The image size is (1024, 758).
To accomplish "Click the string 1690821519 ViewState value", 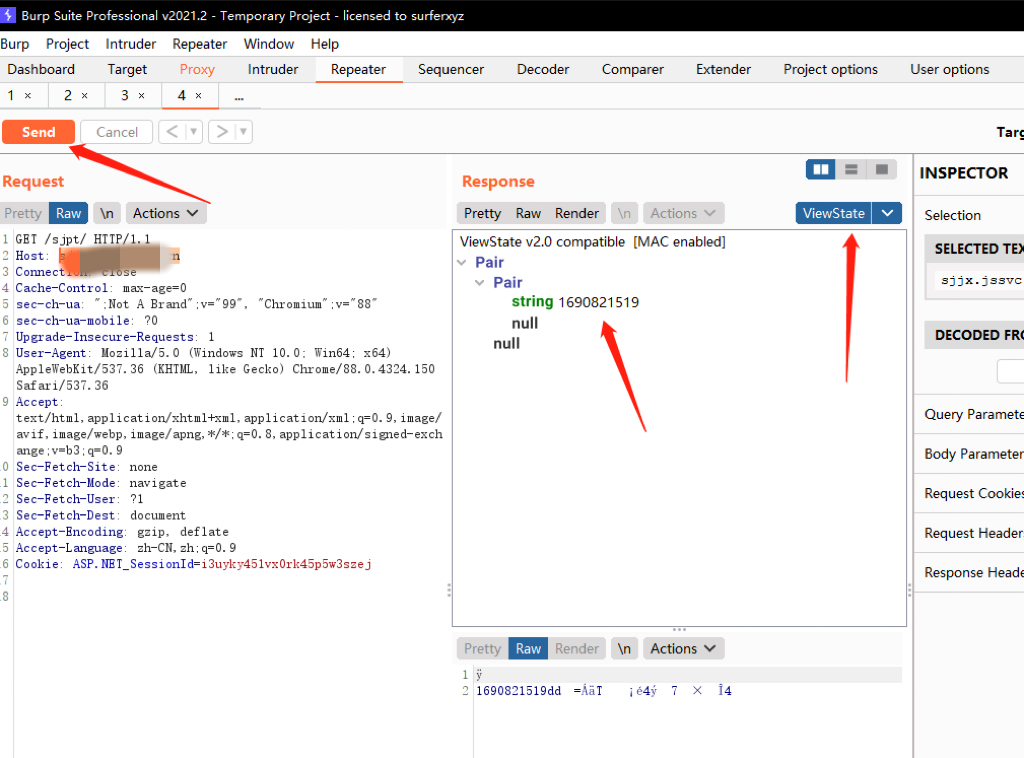I will [575, 302].
